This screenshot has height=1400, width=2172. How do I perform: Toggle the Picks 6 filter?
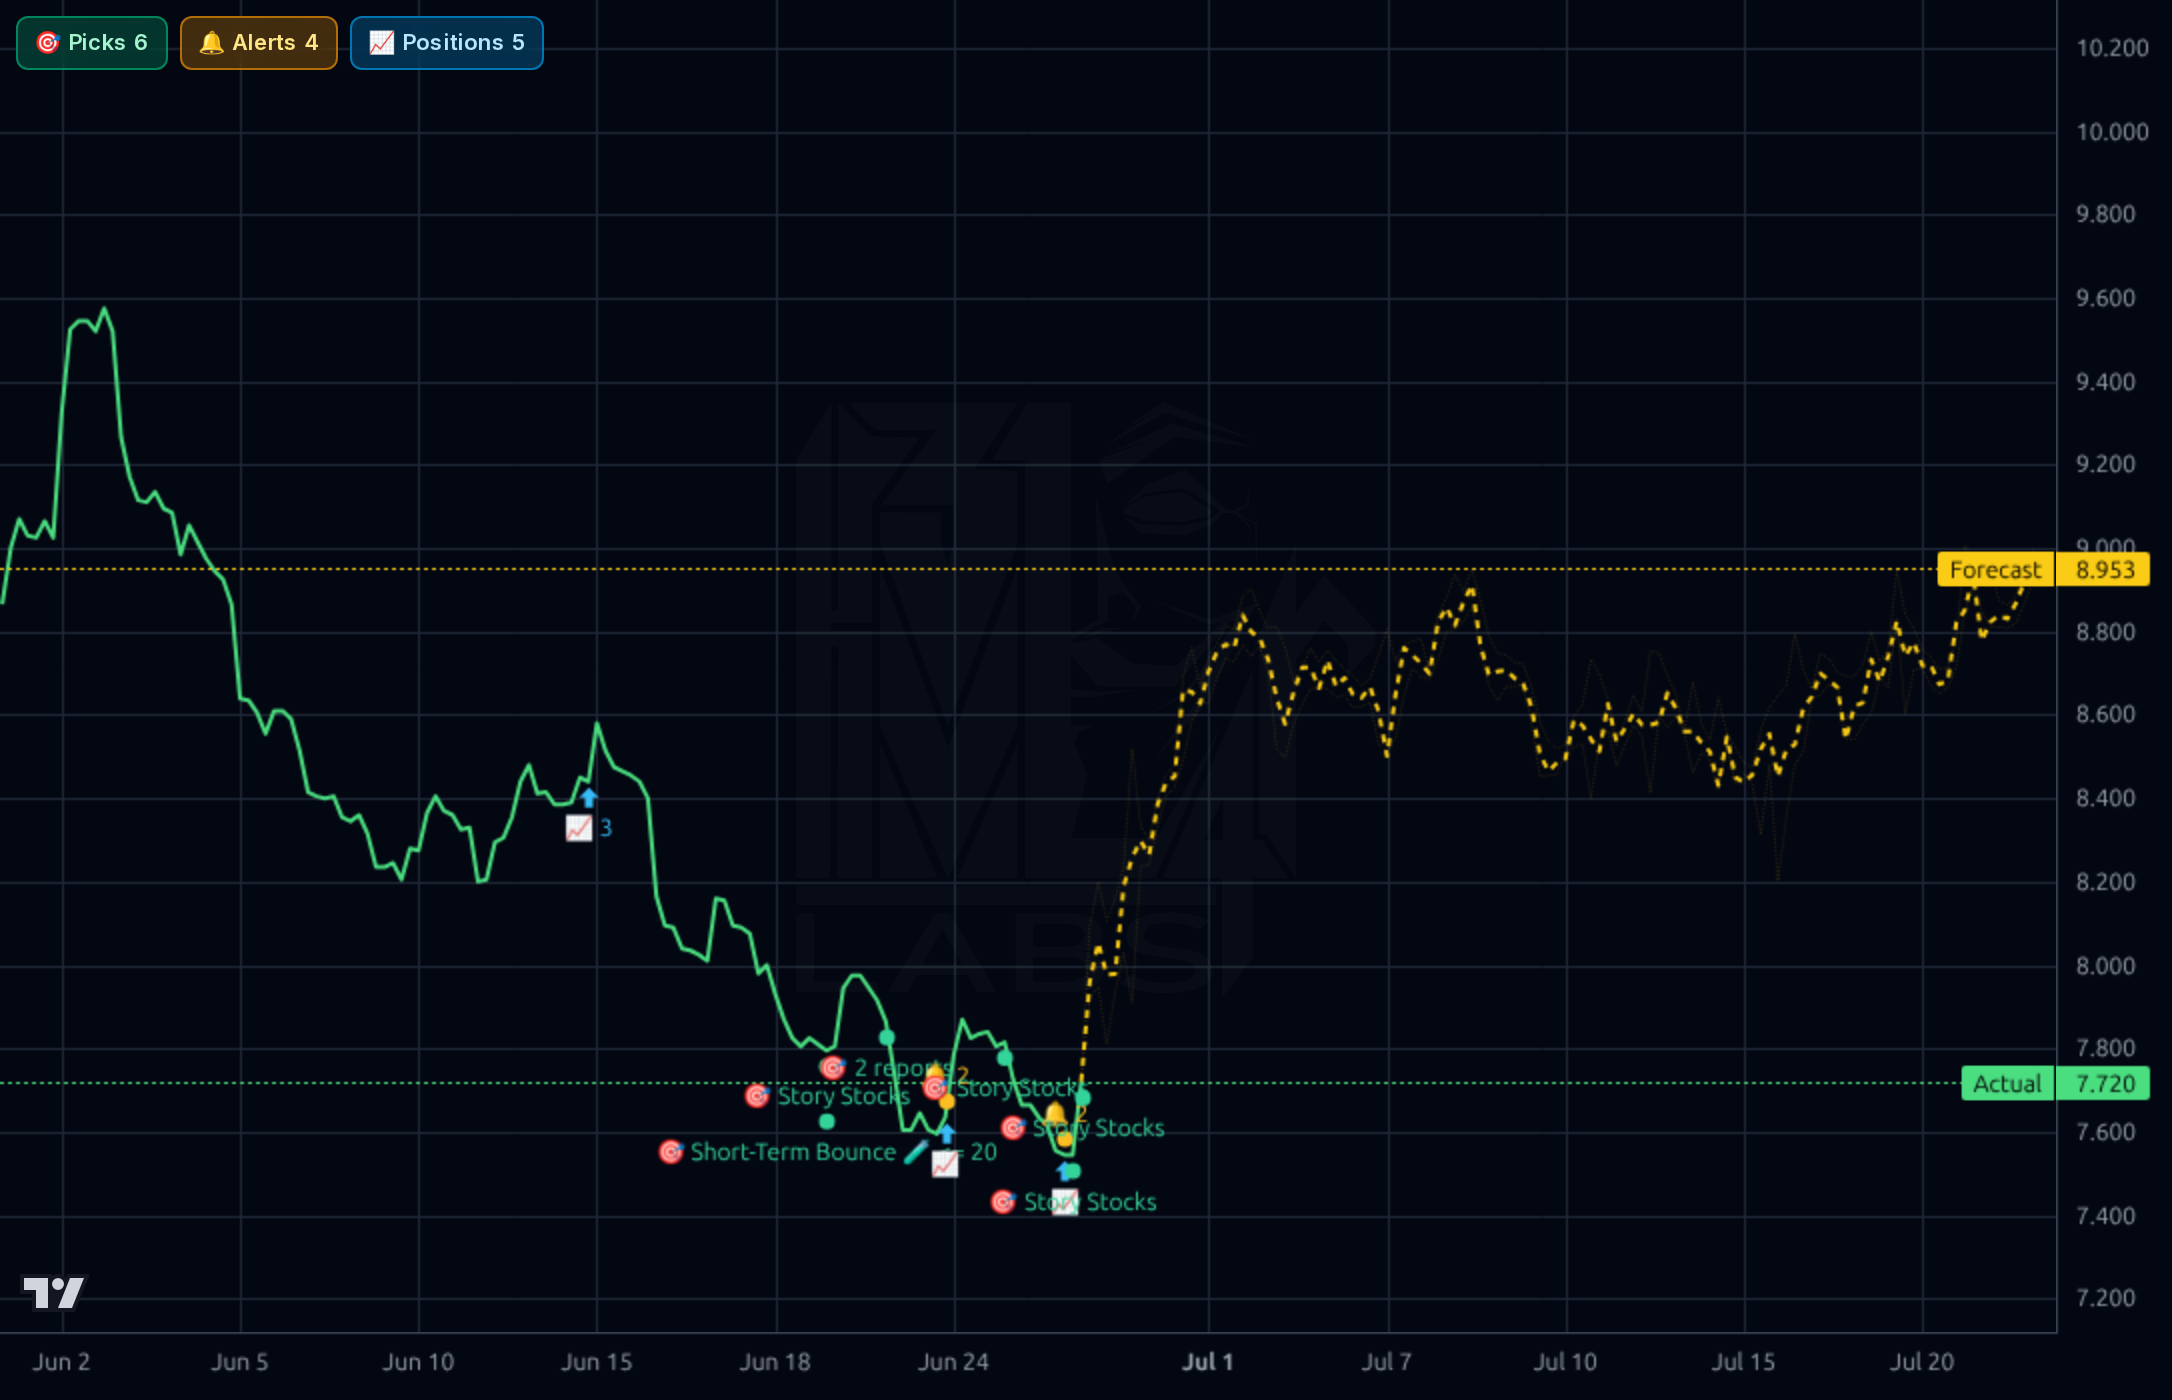(x=92, y=43)
